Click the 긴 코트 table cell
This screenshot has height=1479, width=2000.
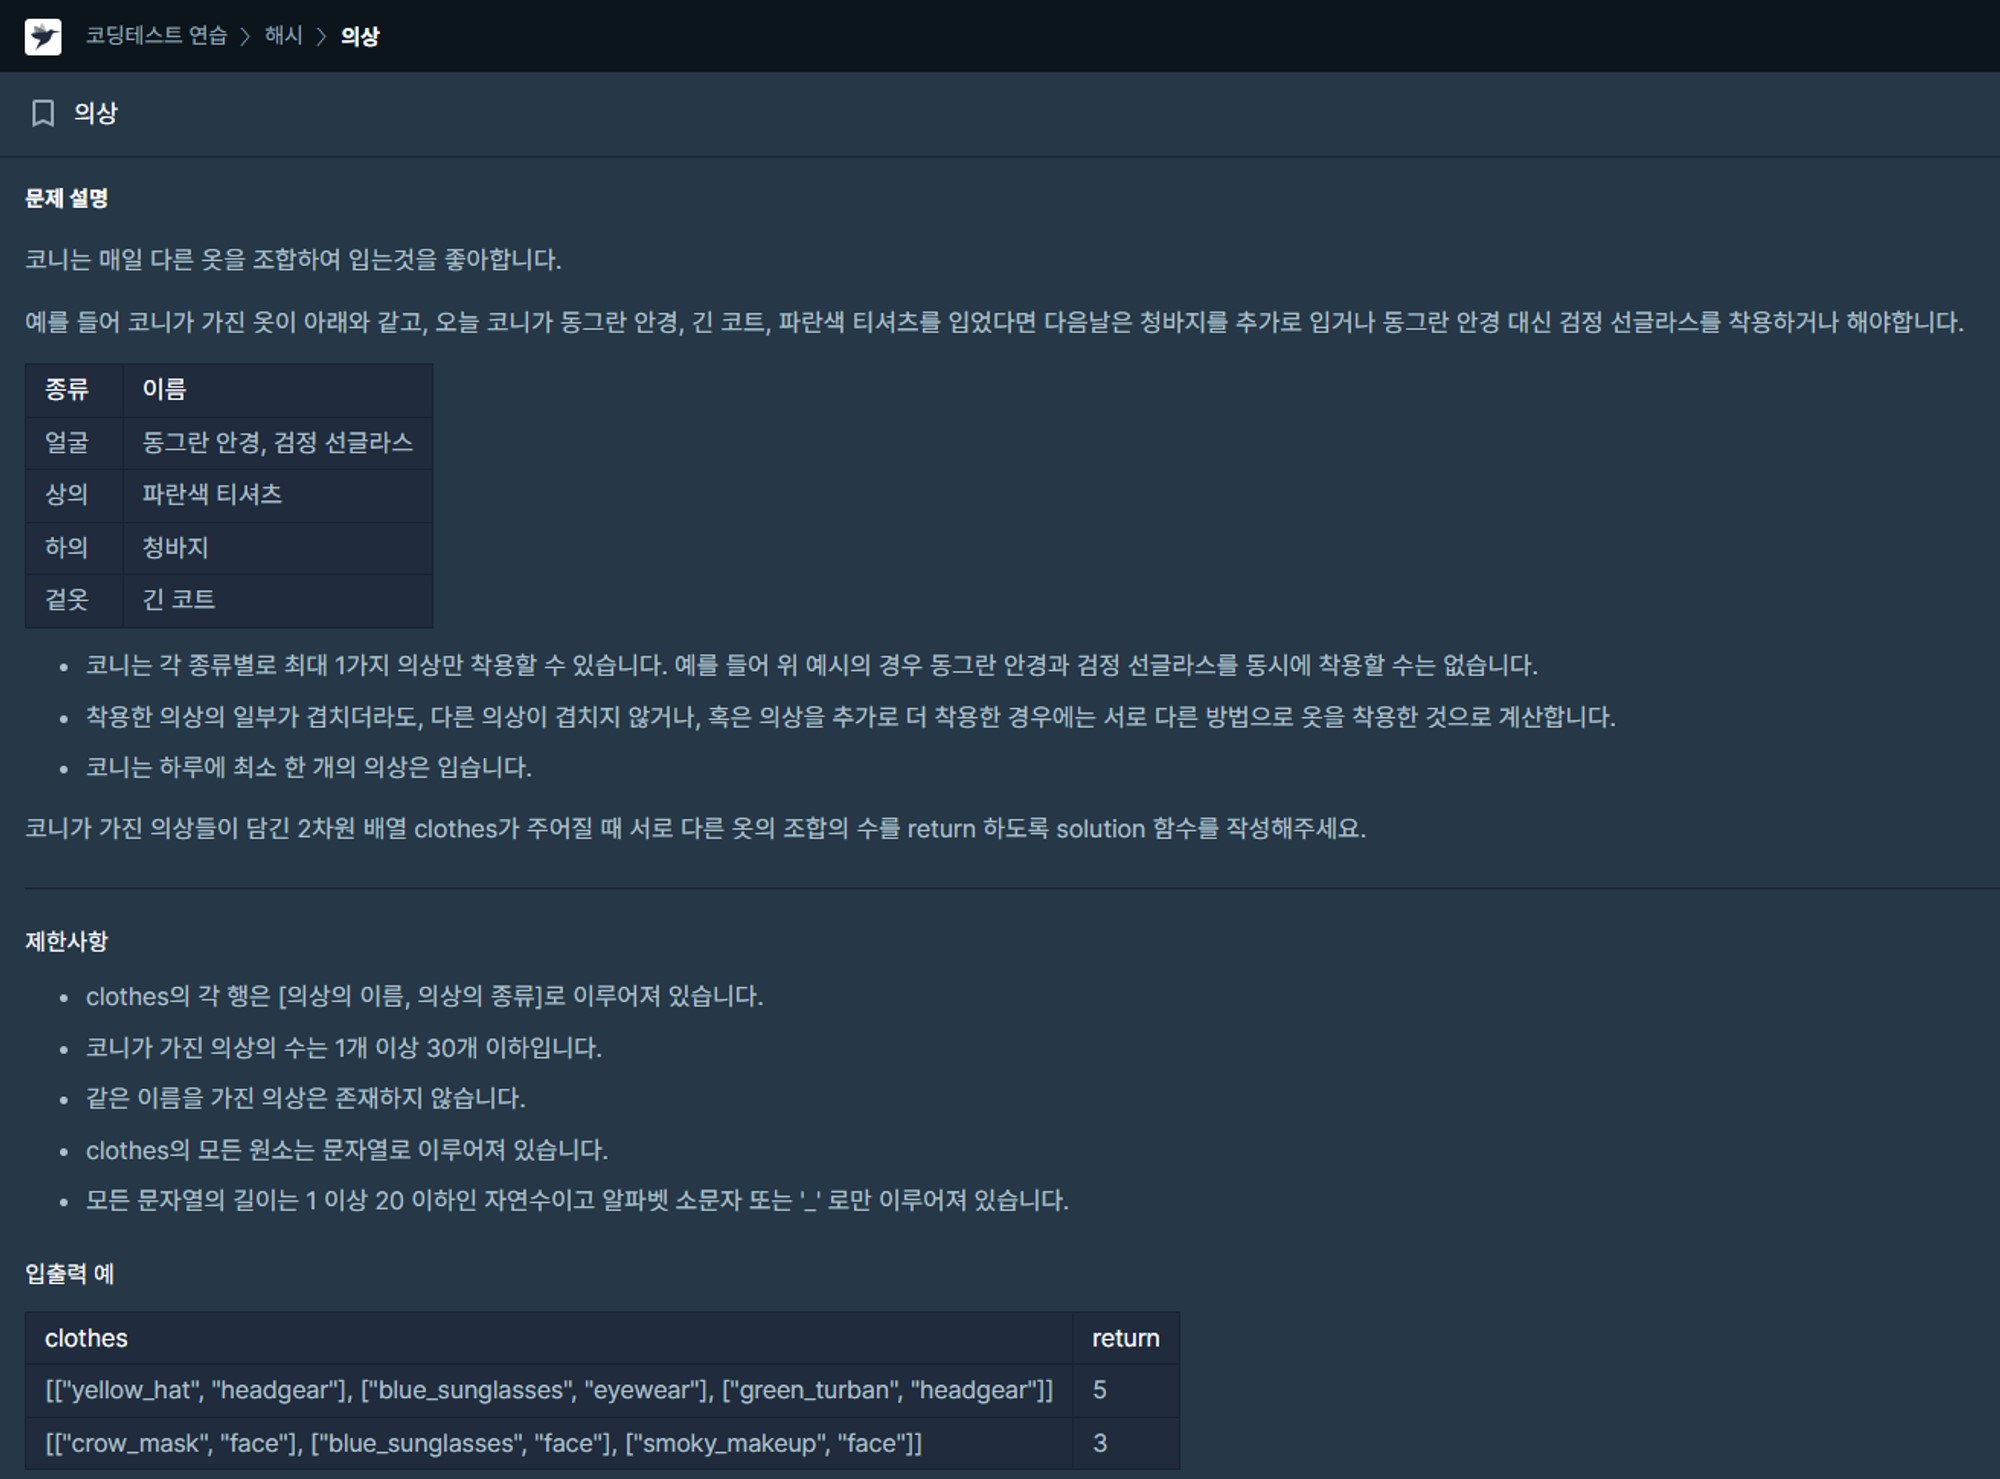pyautogui.click(x=278, y=600)
